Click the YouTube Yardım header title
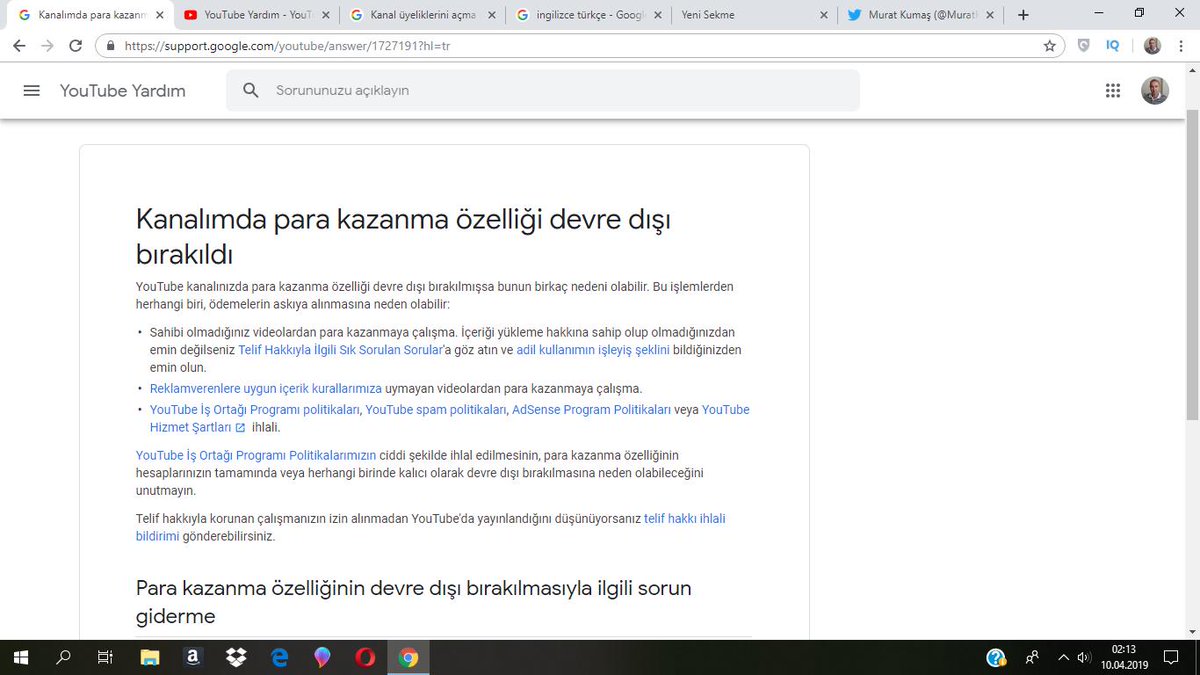Viewport: 1200px width, 675px height. (x=123, y=91)
